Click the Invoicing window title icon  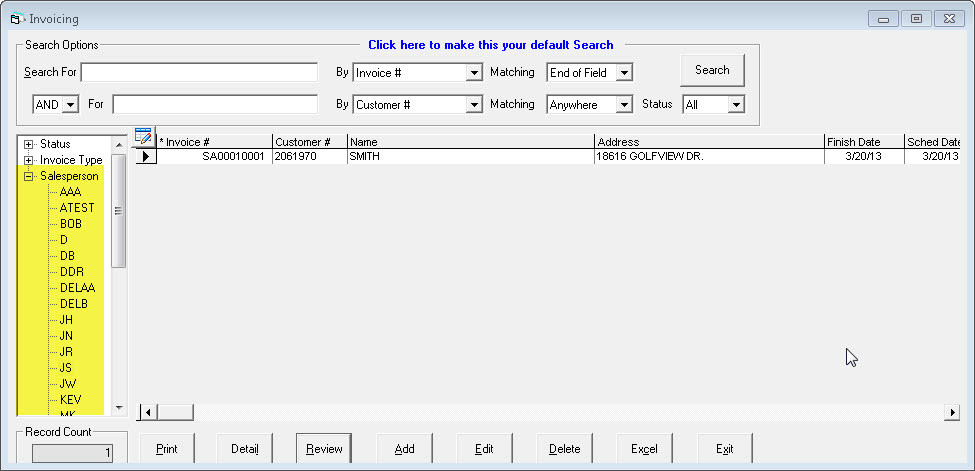click(16, 18)
